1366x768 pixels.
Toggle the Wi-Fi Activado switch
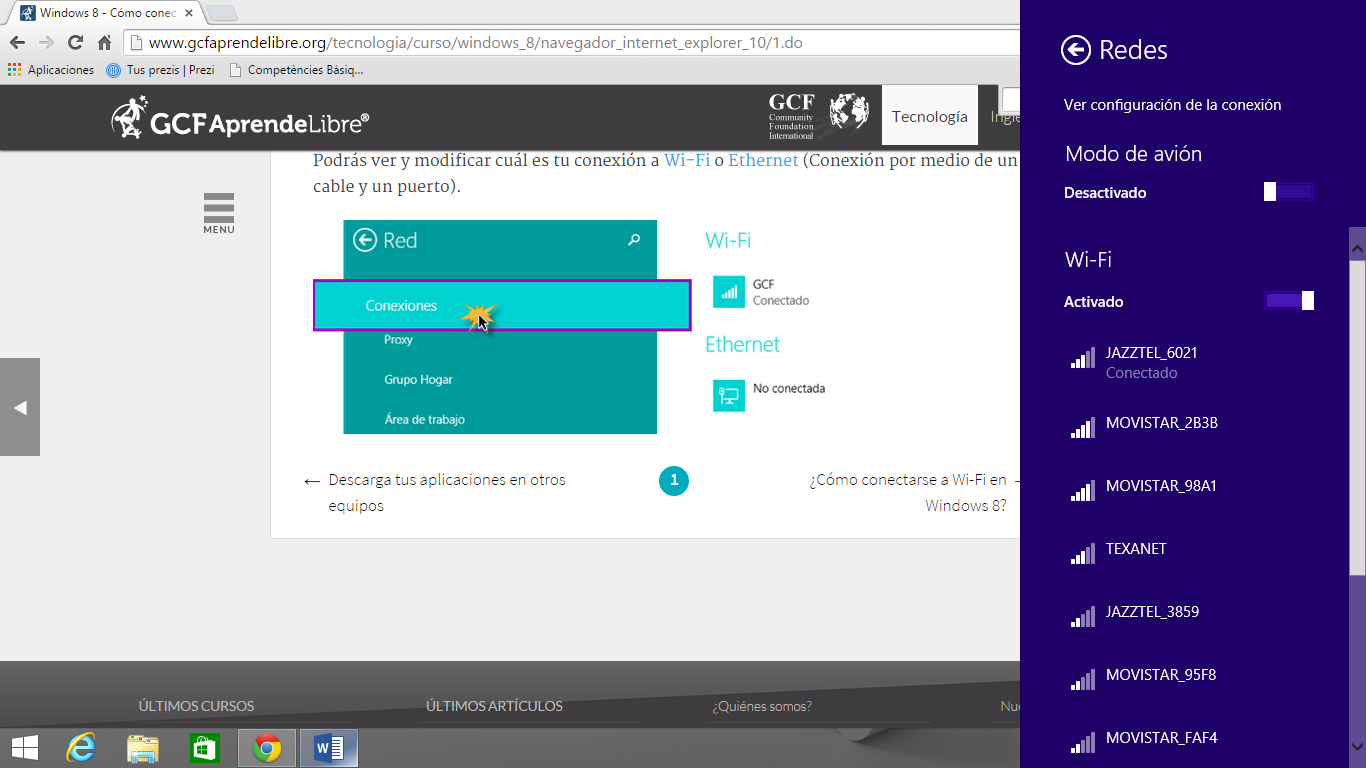pyautogui.click(x=1289, y=301)
